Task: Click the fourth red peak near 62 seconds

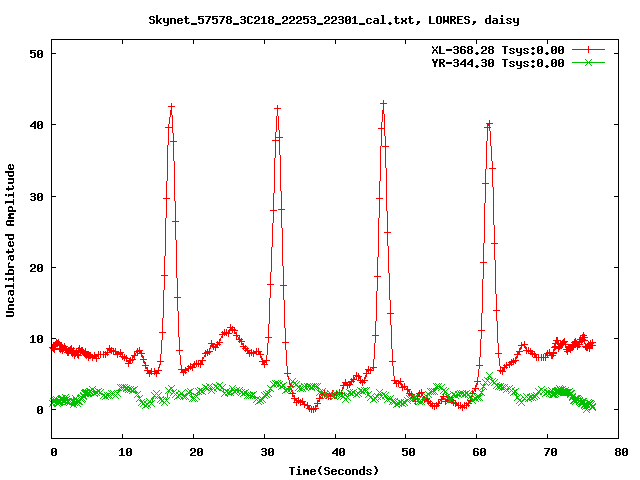Action: coord(489,123)
